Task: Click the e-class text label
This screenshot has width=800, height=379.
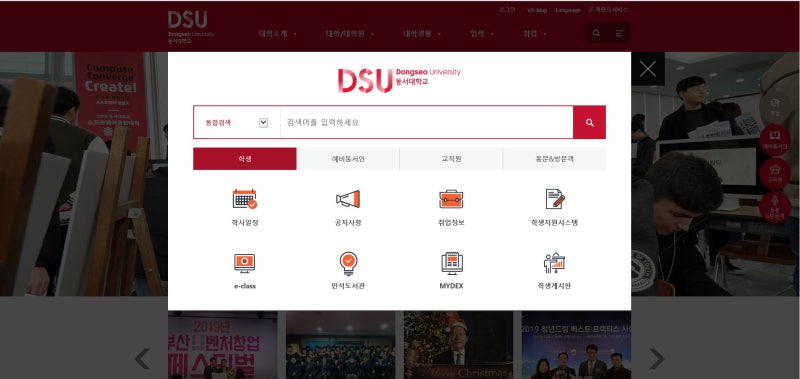Action: 245,286
